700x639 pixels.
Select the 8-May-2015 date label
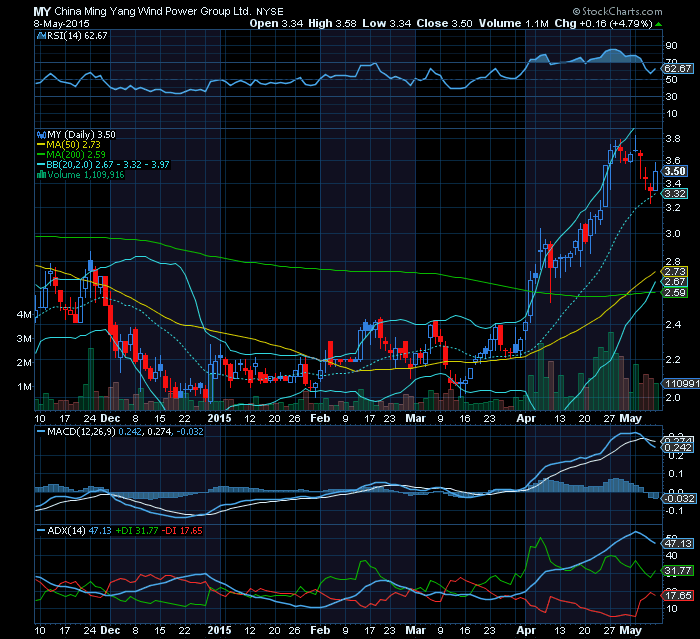61,24
